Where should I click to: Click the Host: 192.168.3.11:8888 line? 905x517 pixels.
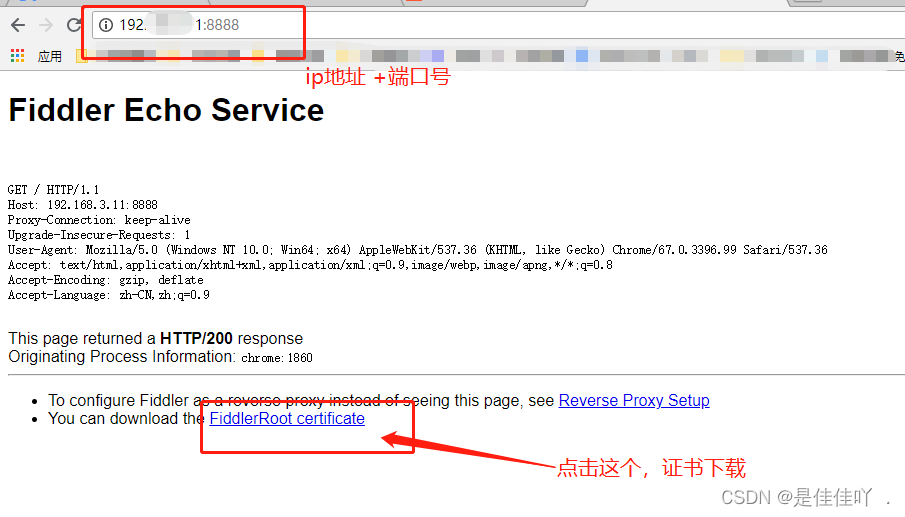(x=83, y=205)
